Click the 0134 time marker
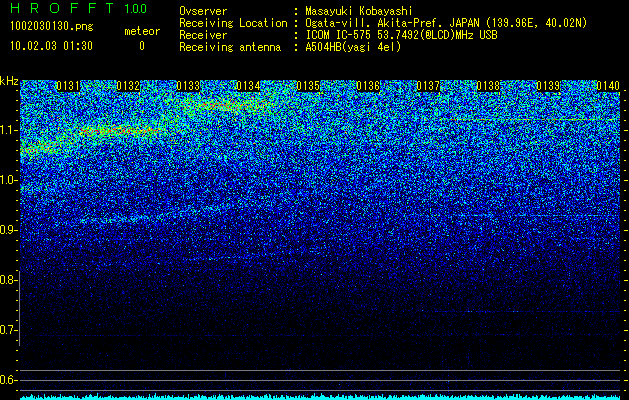This screenshot has height=400, width=629. [x=248, y=86]
